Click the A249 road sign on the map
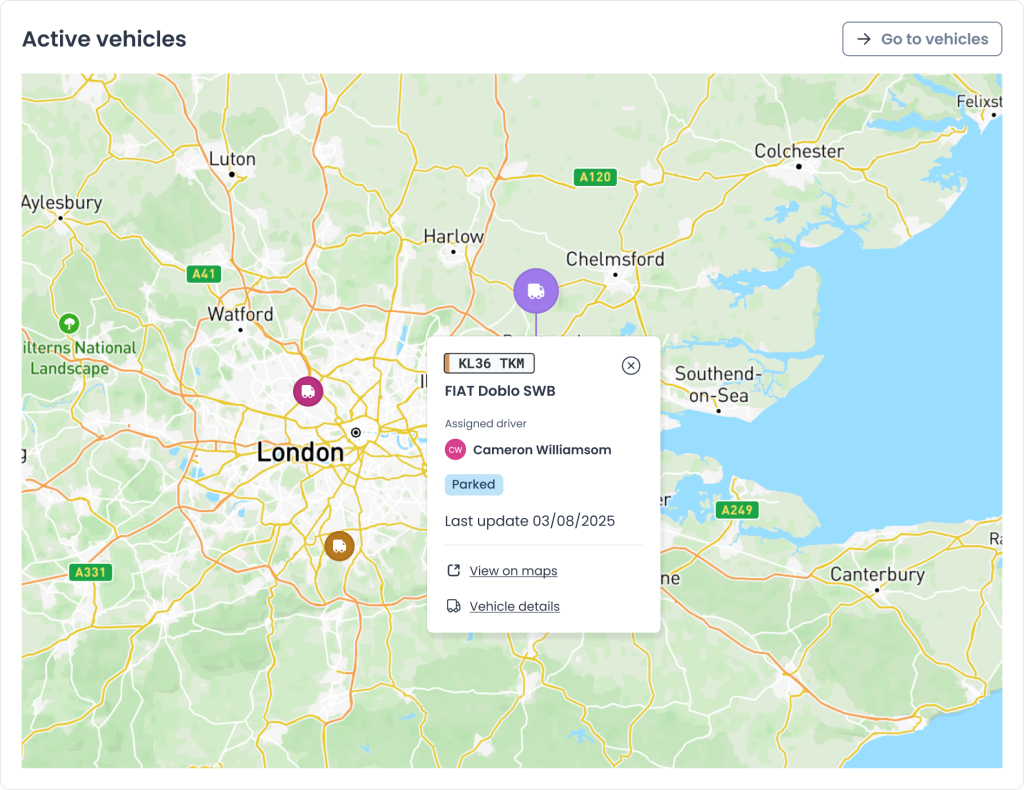 point(738,510)
